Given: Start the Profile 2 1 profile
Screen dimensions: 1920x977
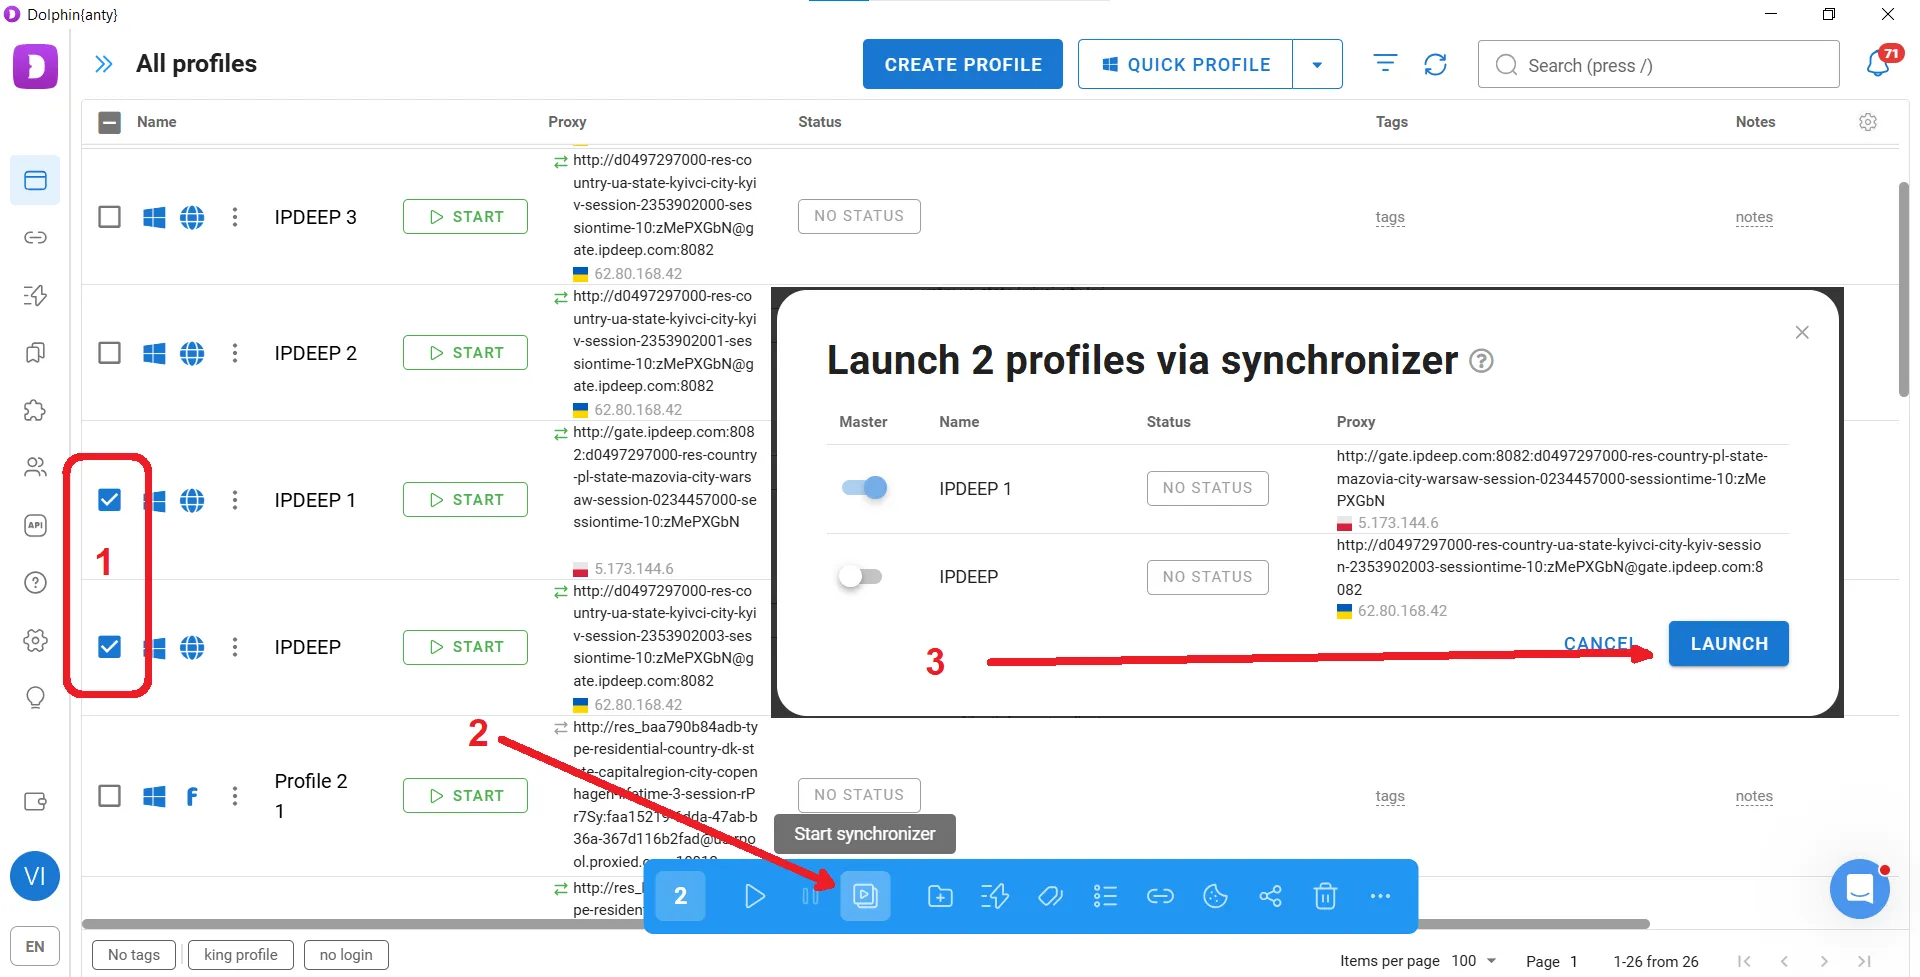Looking at the screenshot, I should (x=465, y=796).
